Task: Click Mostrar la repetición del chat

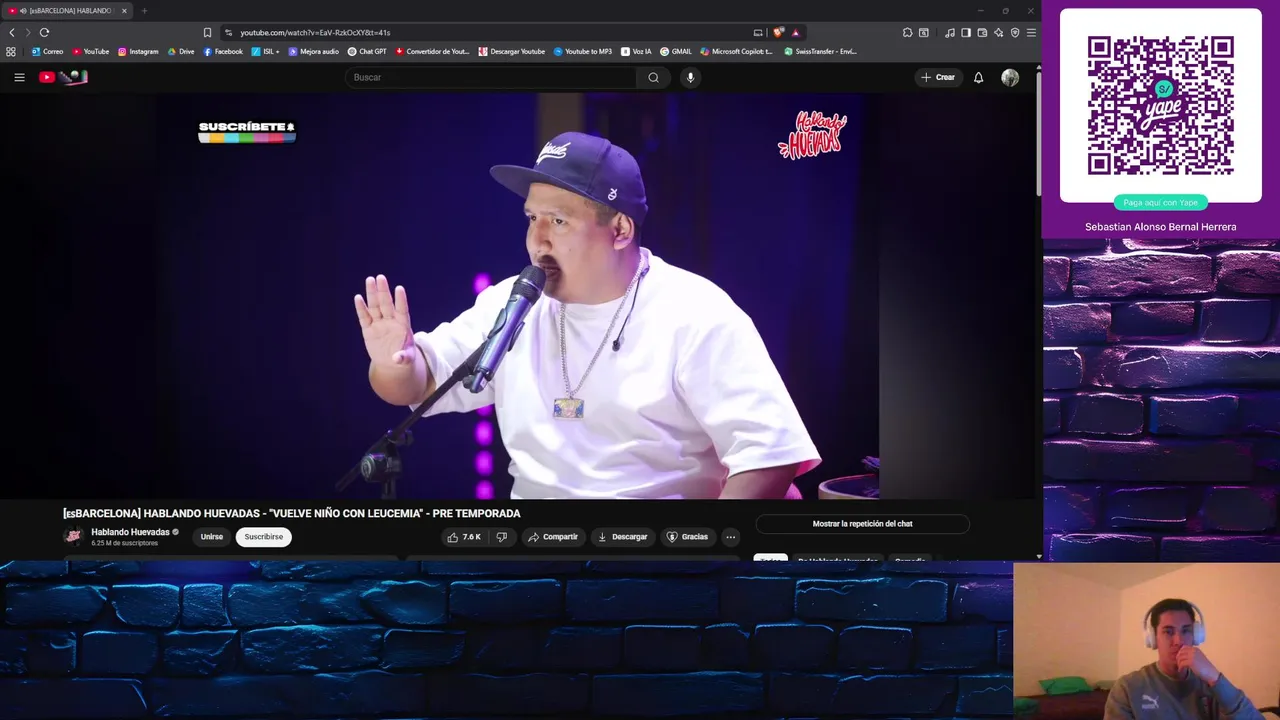Action: pyautogui.click(x=862, y=524)
